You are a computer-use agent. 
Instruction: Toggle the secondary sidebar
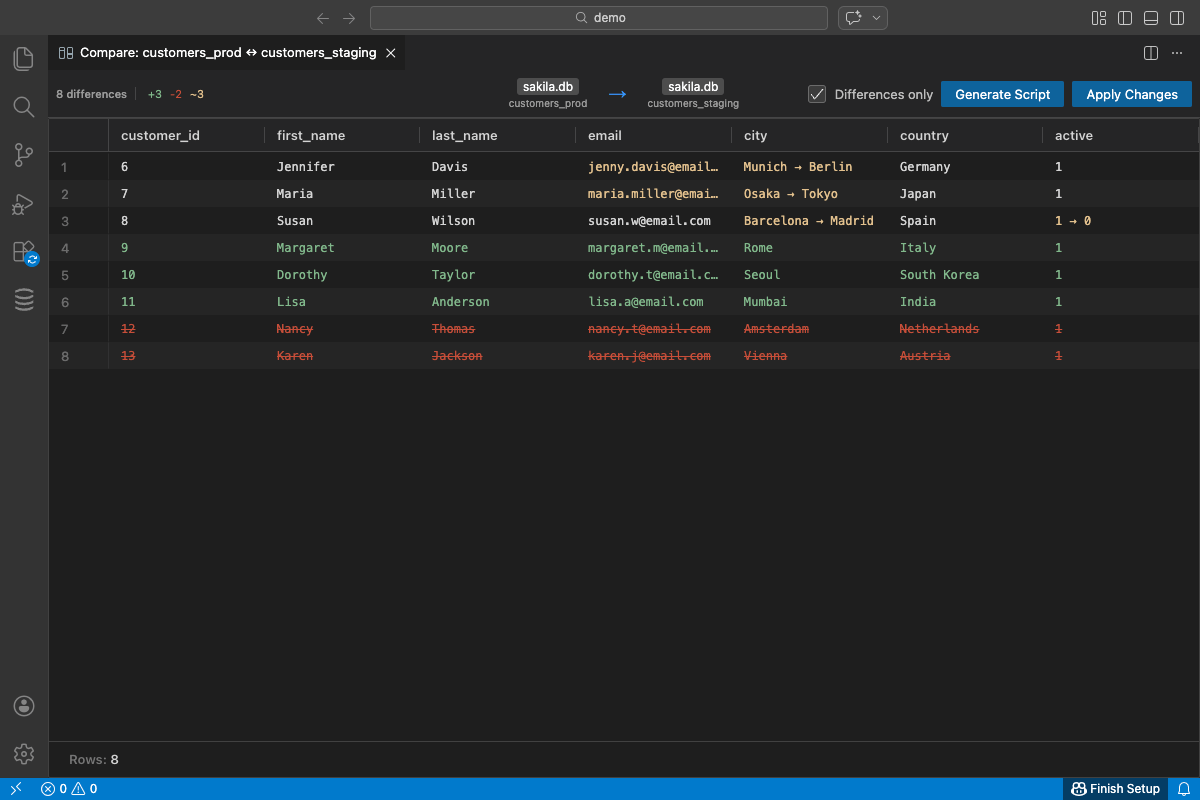1176,17
